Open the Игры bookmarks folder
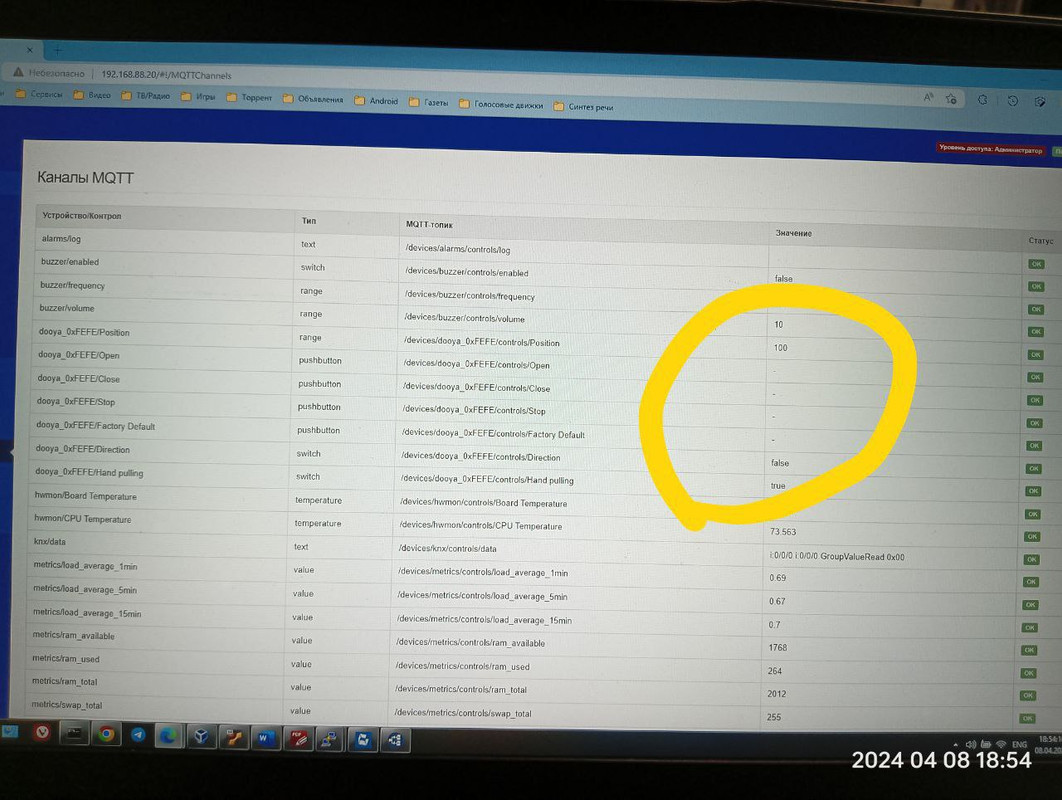The width and height of the screenshot is (1062, 800). pos(198,96)
